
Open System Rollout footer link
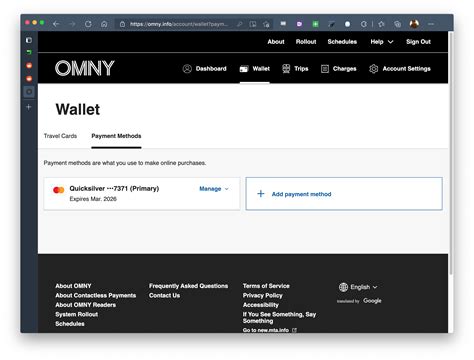point(77,314)
